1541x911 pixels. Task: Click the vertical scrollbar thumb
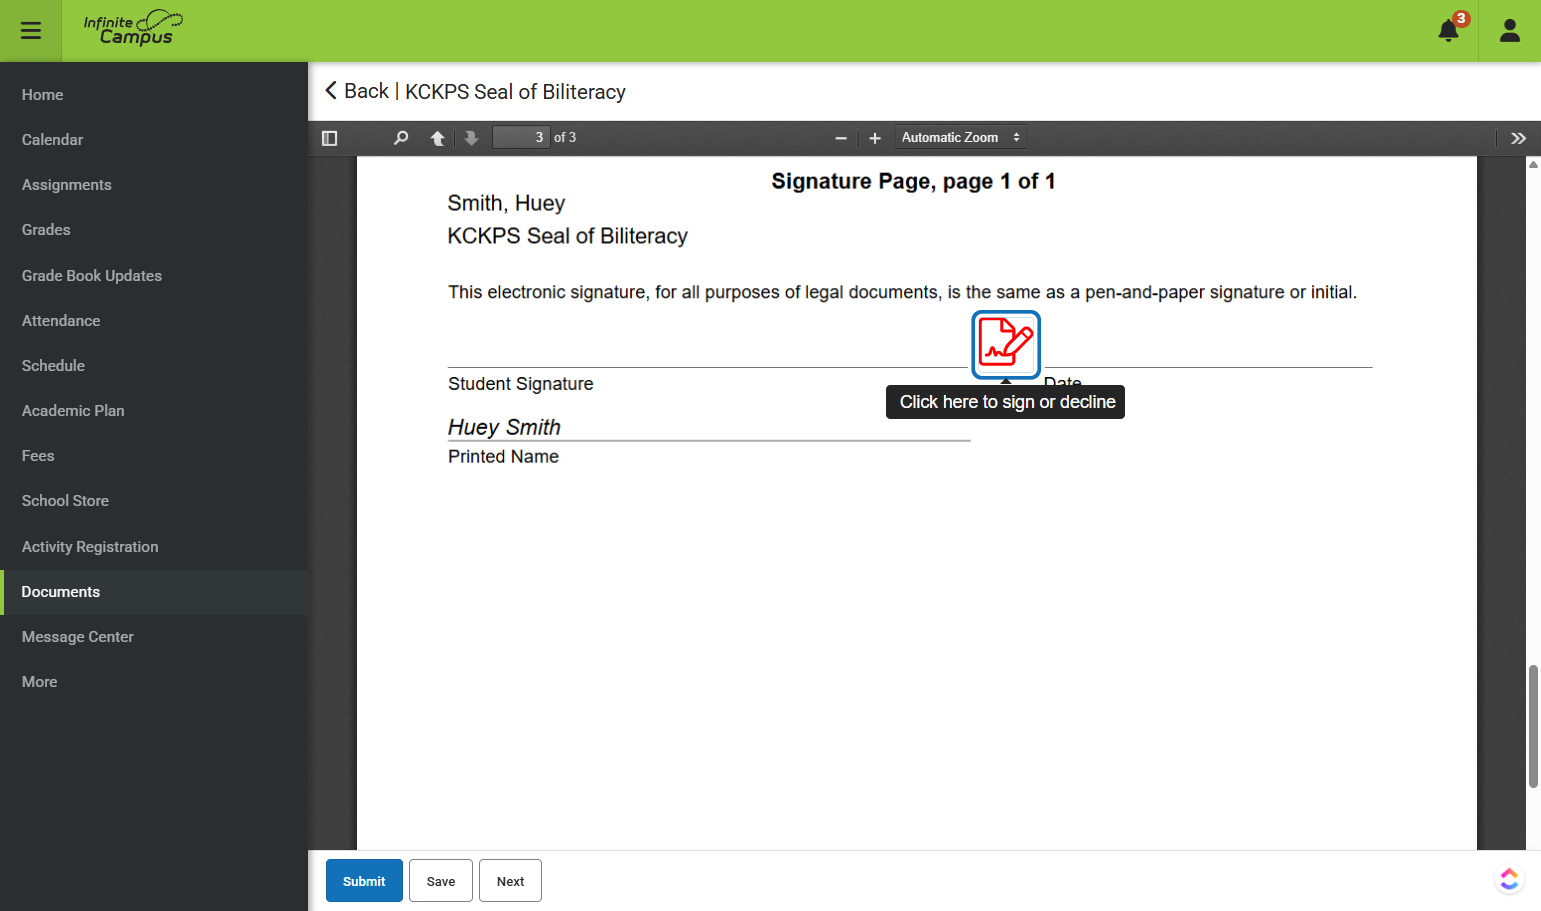pos(1533,726)
